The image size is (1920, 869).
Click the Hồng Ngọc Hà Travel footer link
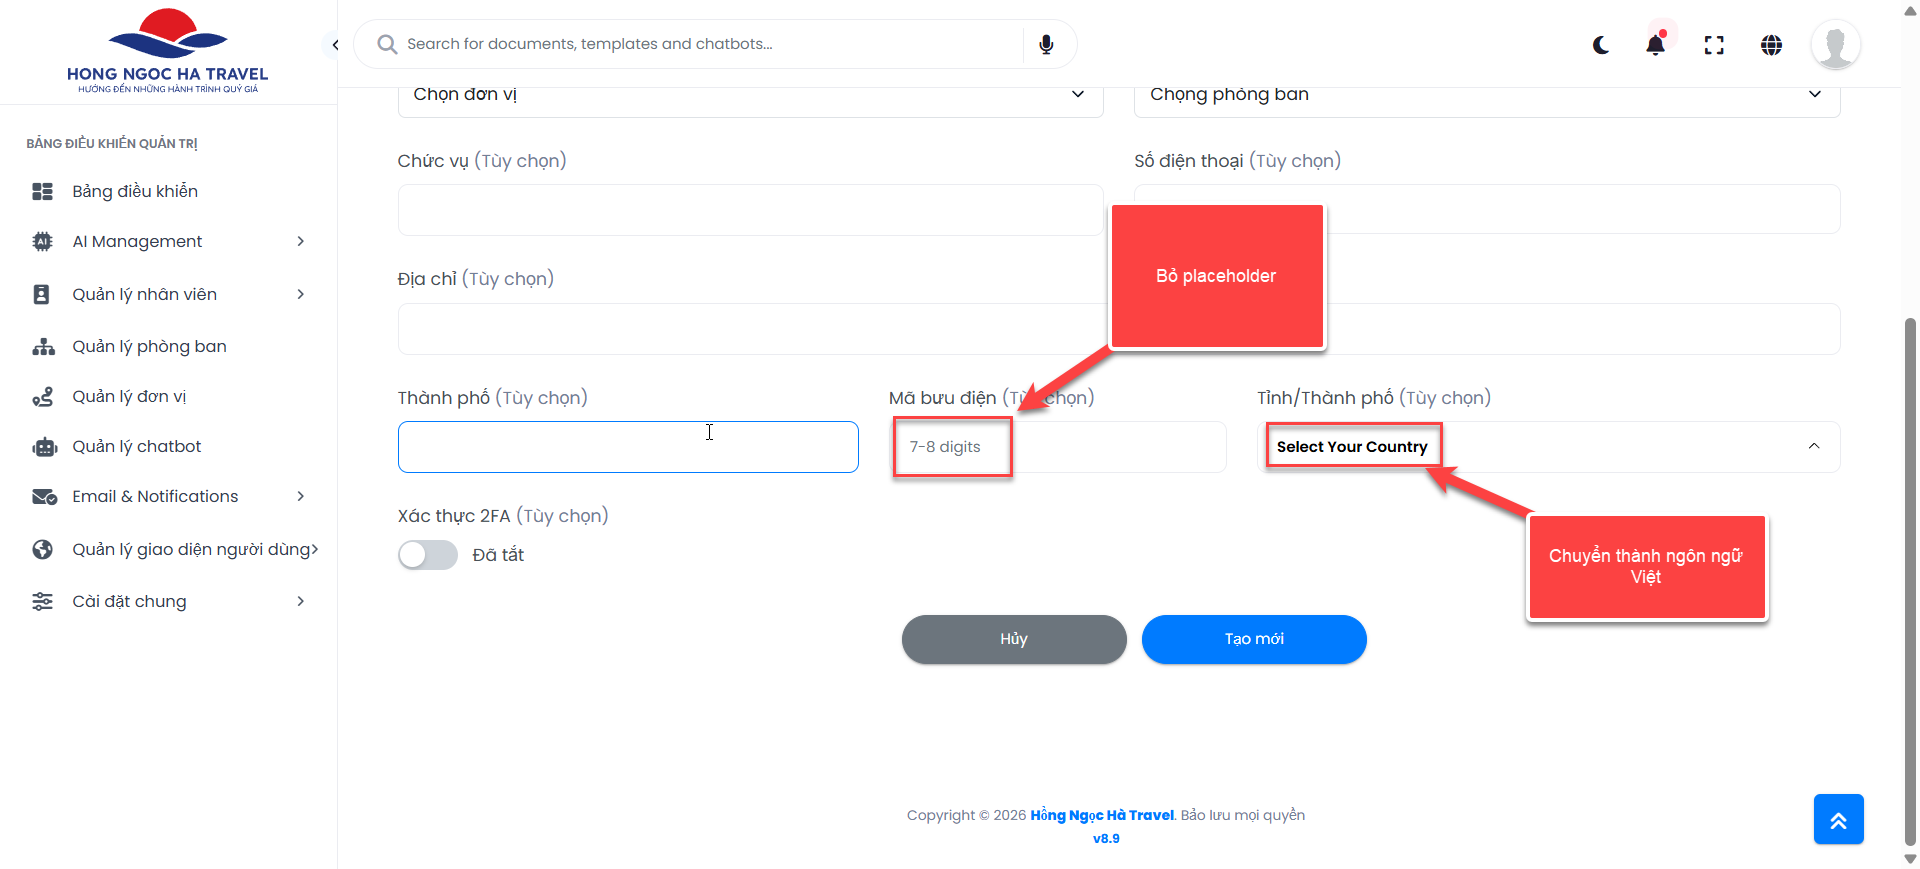coord(1102,815)
